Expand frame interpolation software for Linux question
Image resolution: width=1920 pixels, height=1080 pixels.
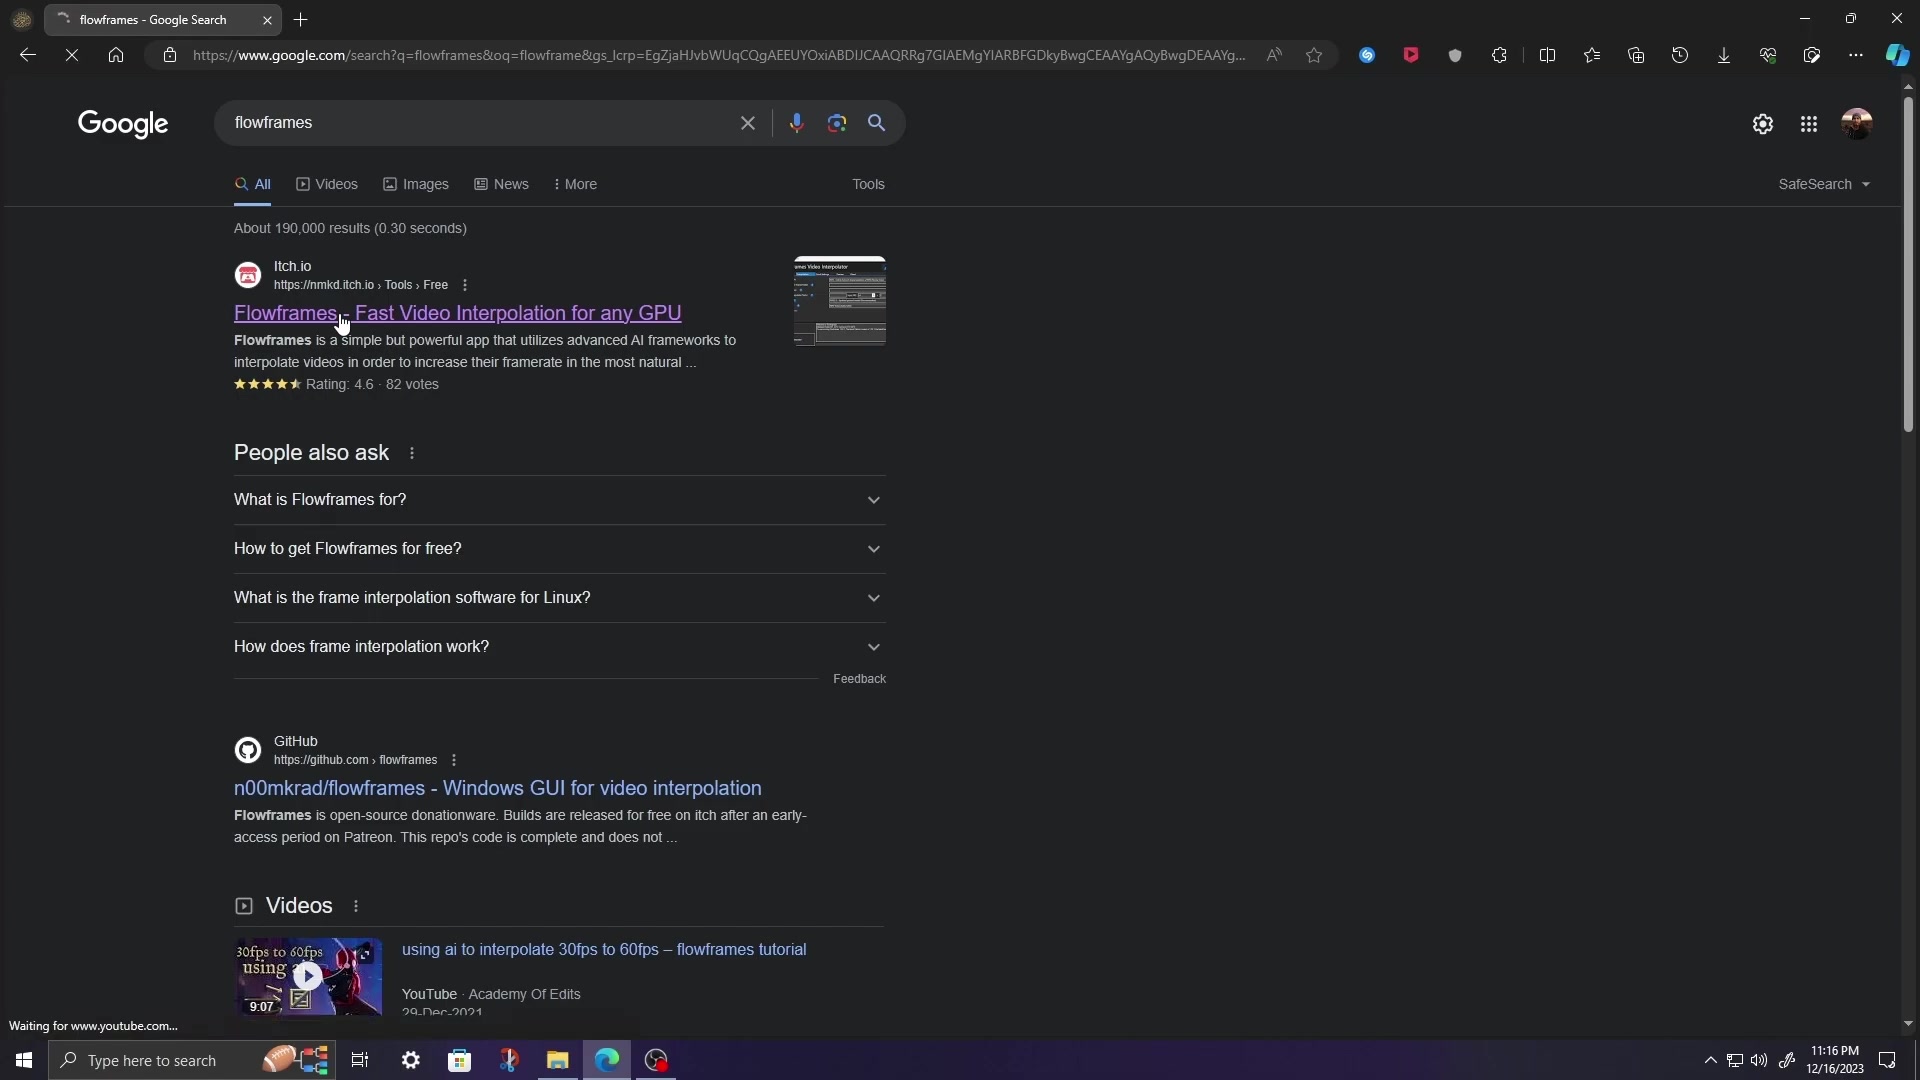tap(560, 598)
